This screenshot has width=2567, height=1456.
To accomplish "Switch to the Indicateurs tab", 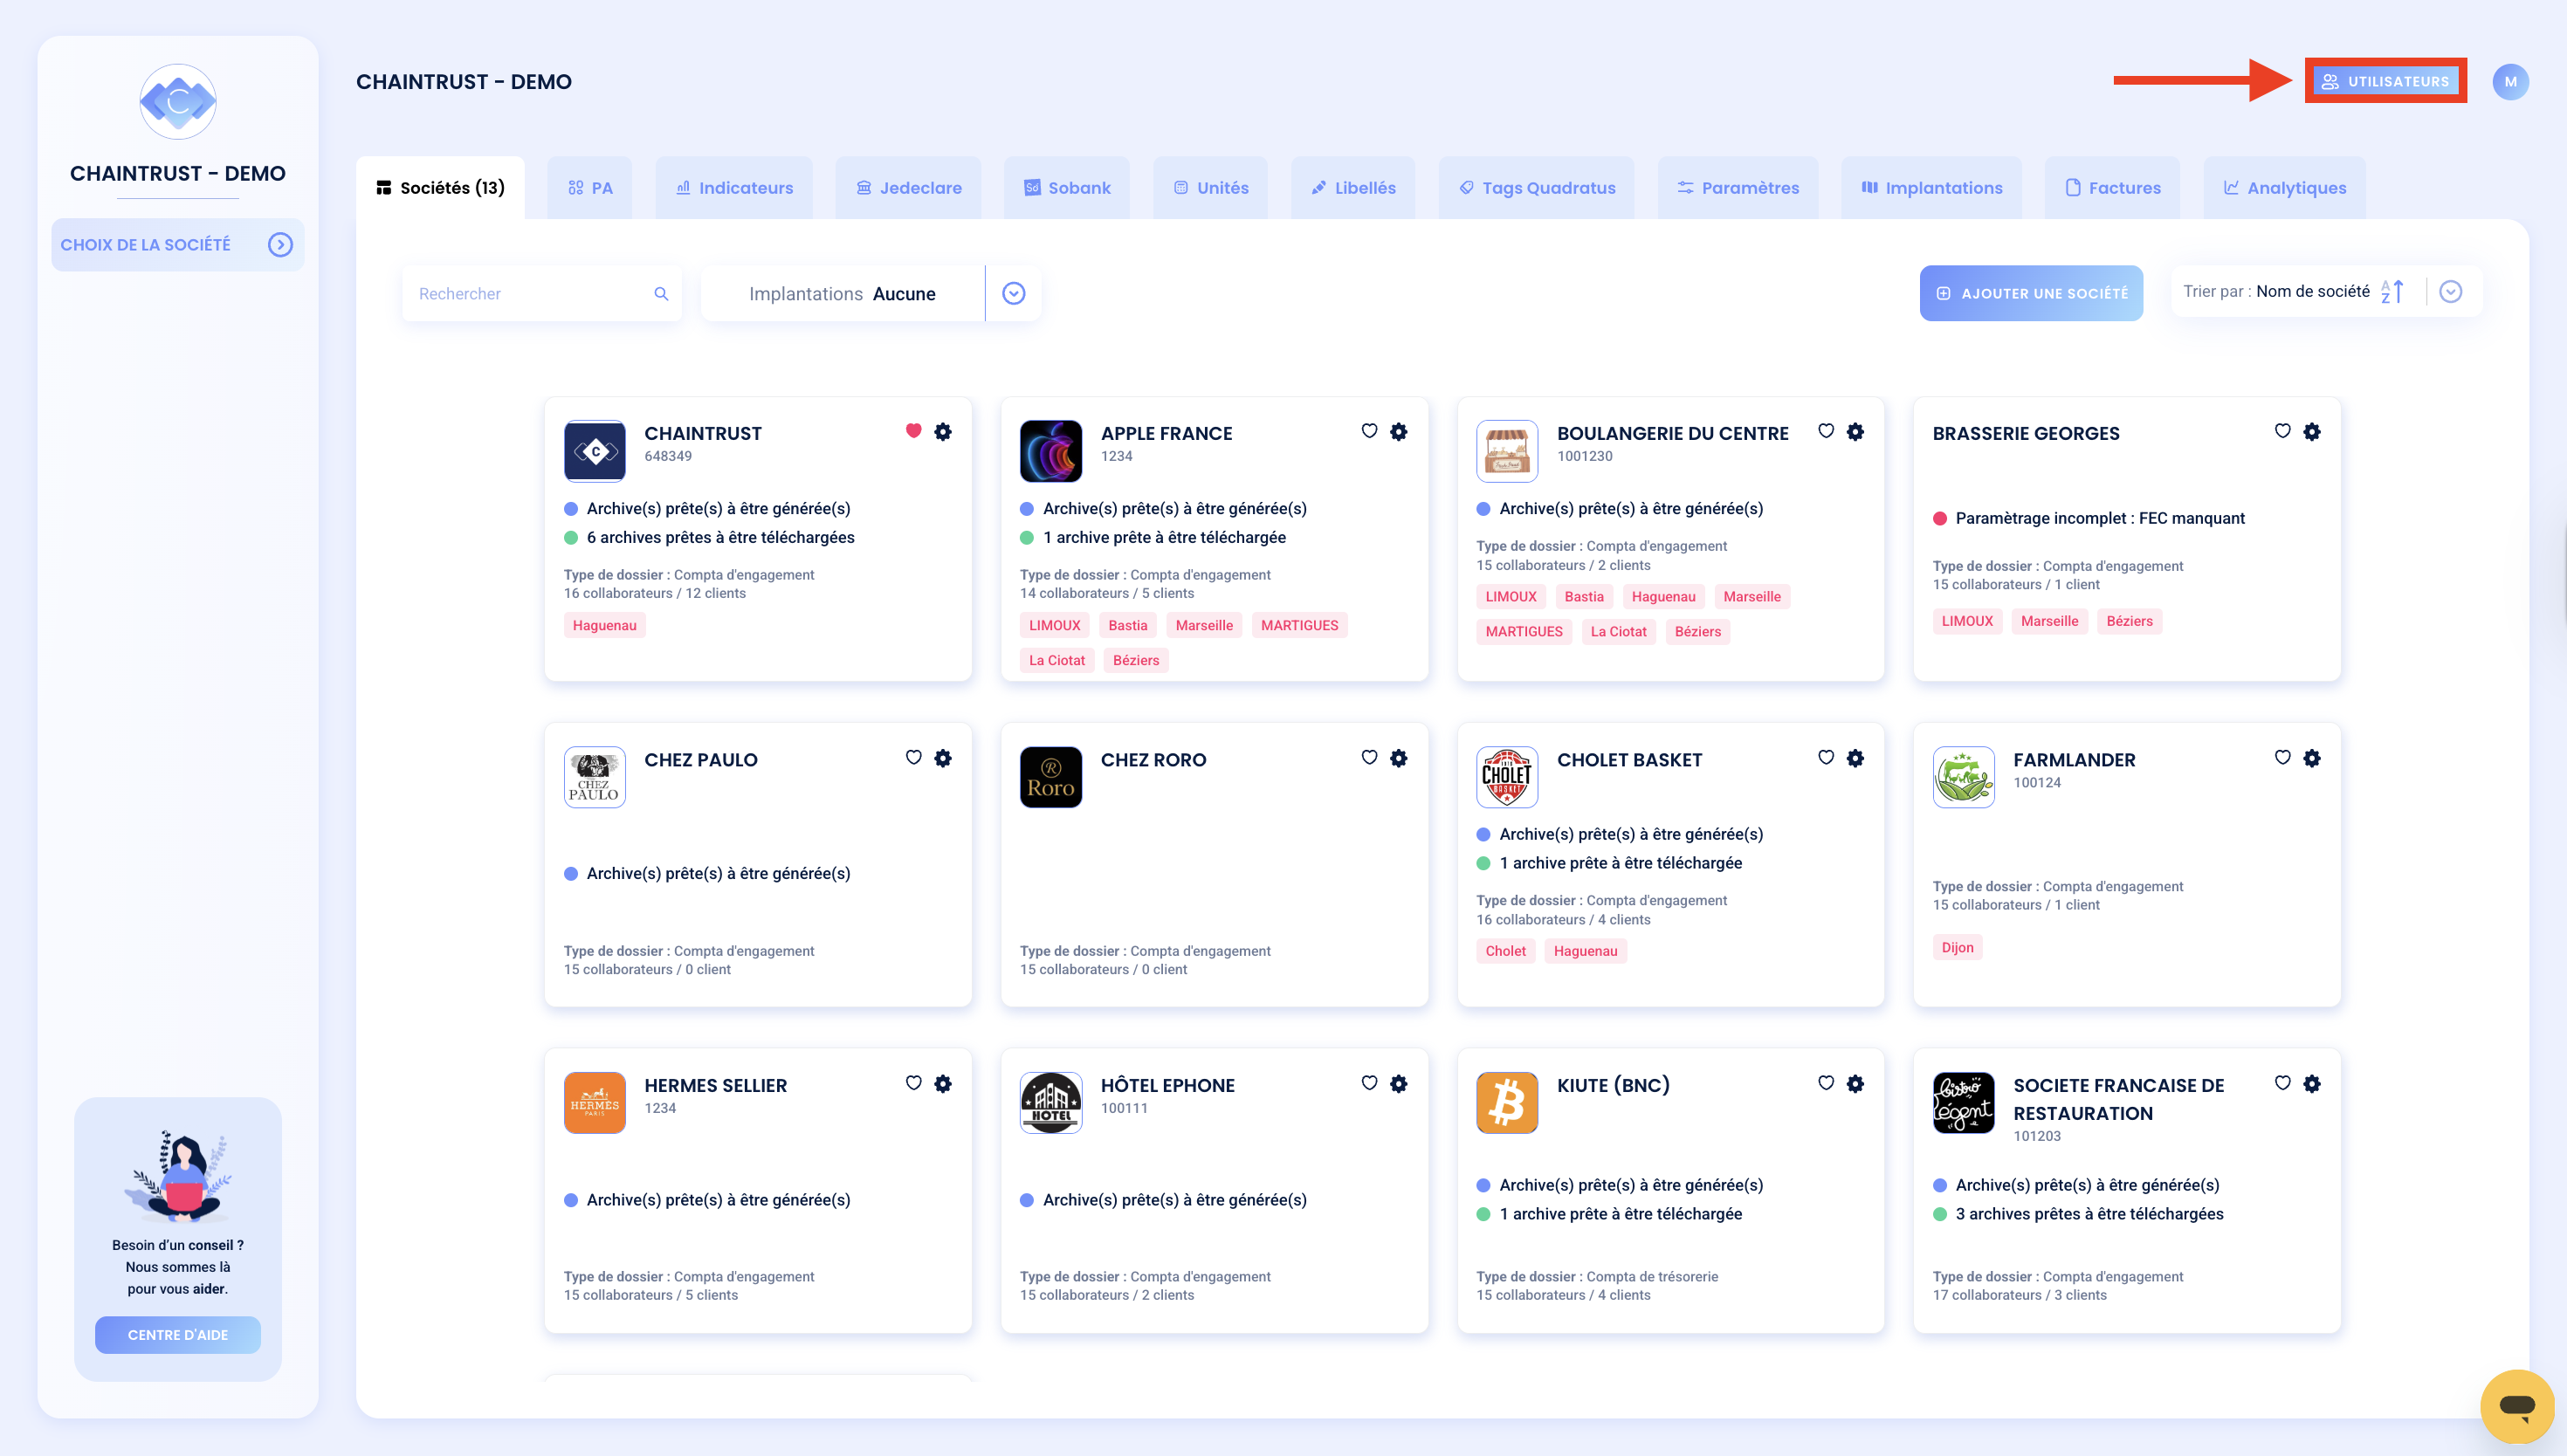I will tap(734, 187).
